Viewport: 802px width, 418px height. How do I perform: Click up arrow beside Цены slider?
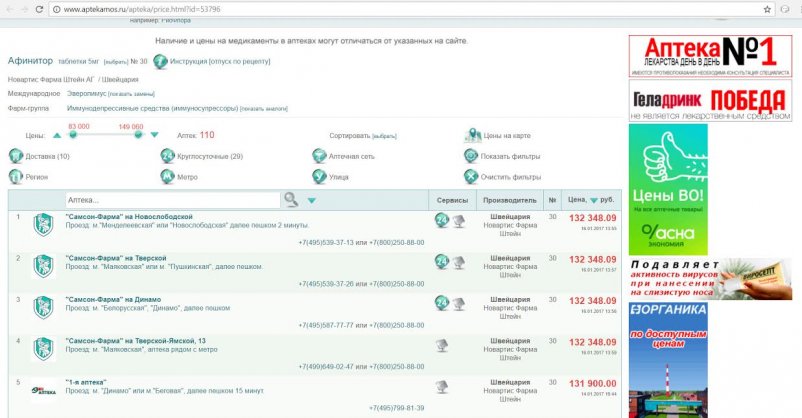click(57, 136)
